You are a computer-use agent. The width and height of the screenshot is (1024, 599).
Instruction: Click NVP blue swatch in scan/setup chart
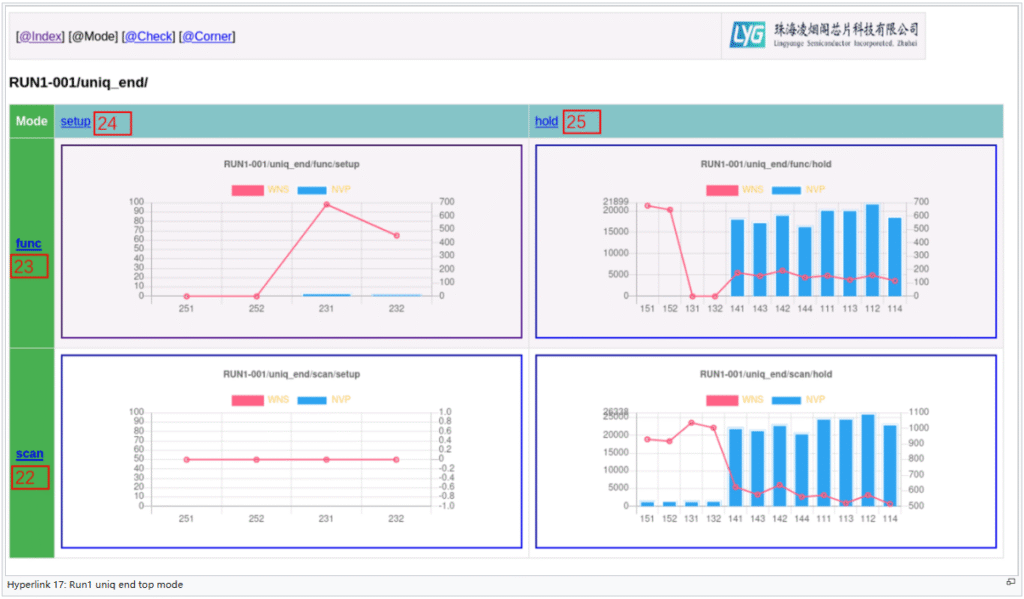pyautogui.click(x=311, y=400)
